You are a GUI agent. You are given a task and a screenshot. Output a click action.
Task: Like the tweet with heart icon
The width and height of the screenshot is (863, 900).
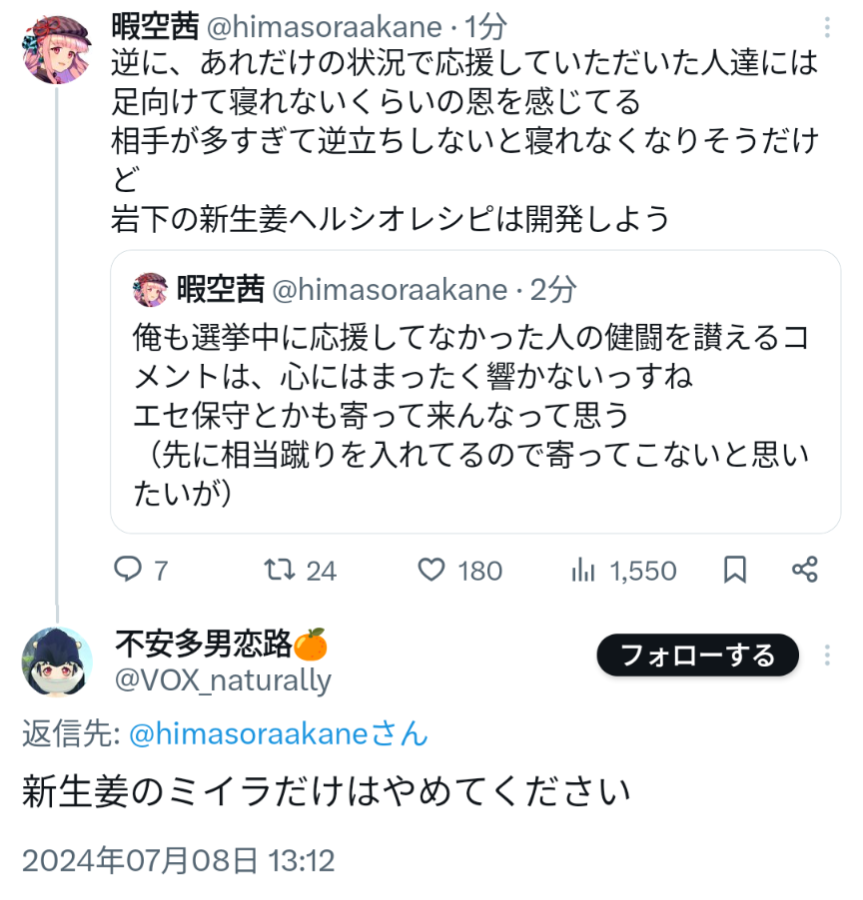tap(431, 570)
